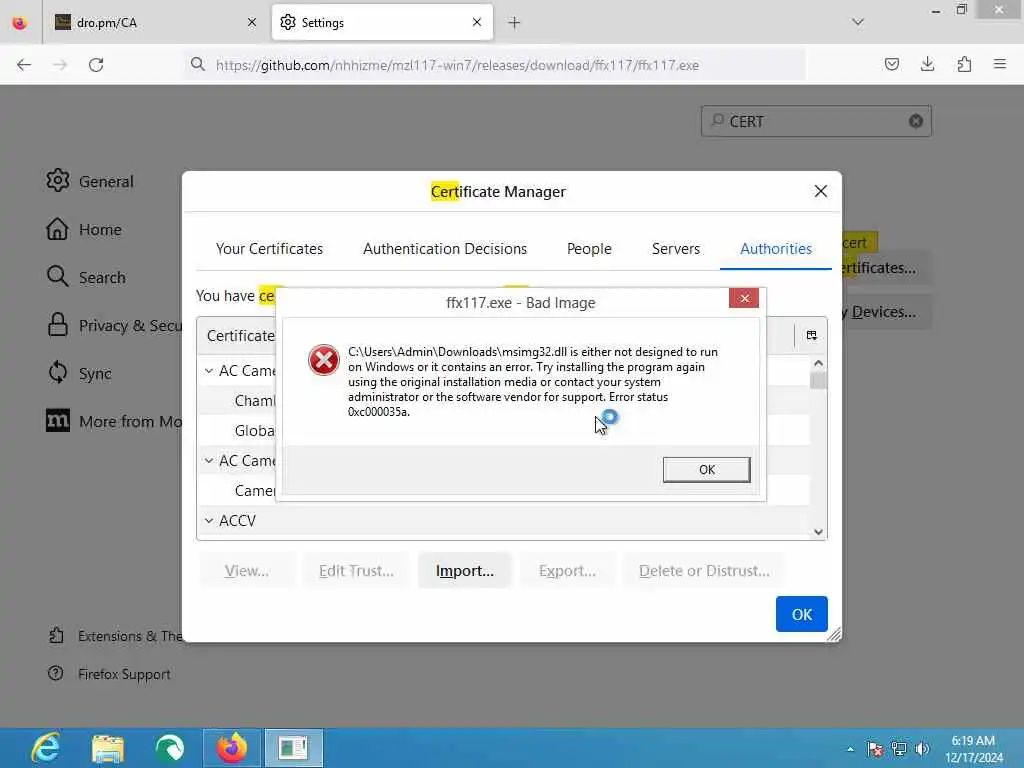Screen dimensions: 1024x768
Task: Open Save to Pocket icon
Action: tap(891, 64)
